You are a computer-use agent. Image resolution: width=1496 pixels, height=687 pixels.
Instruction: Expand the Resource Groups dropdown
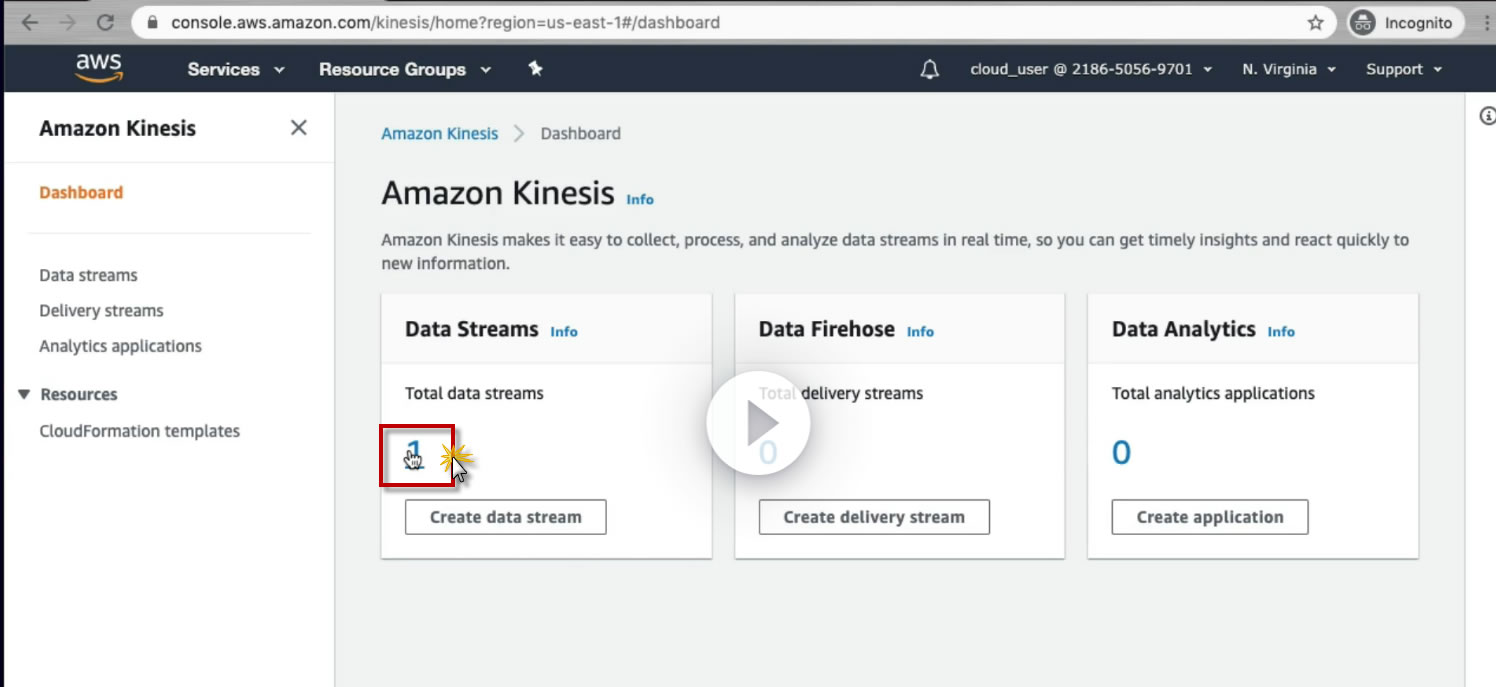coord(405,69)
